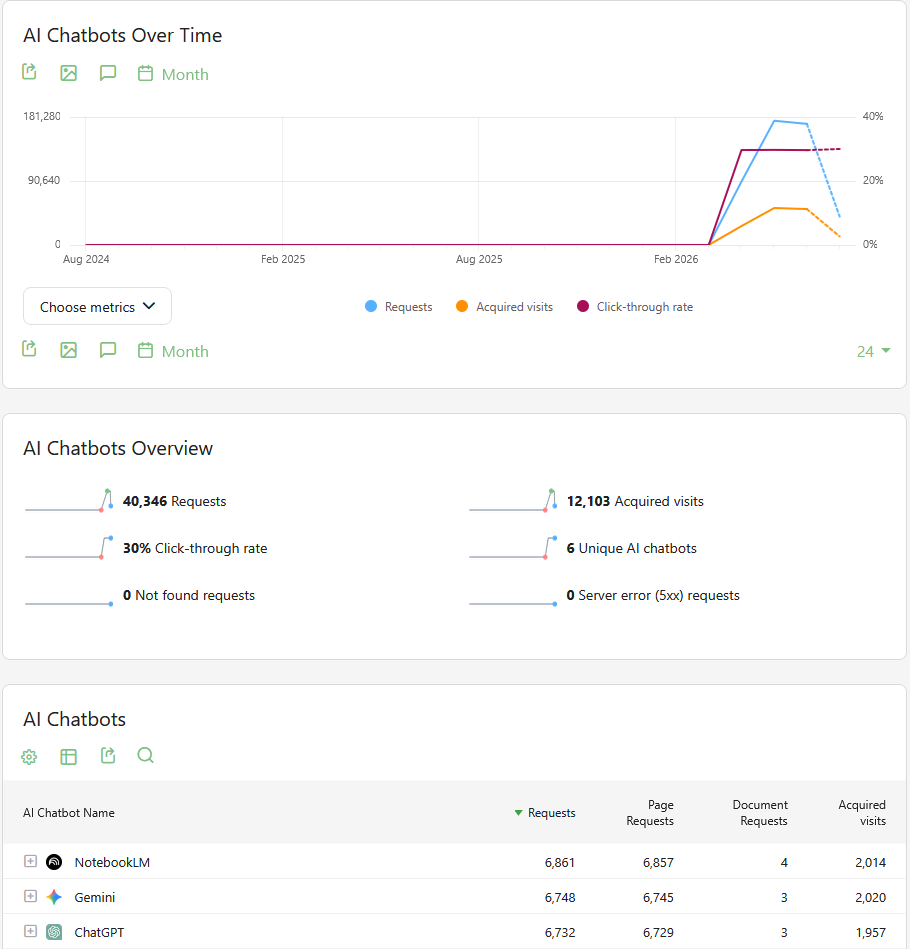Click Gemini chatbot name
Screen dimensions: 910x949
[94, 898]
